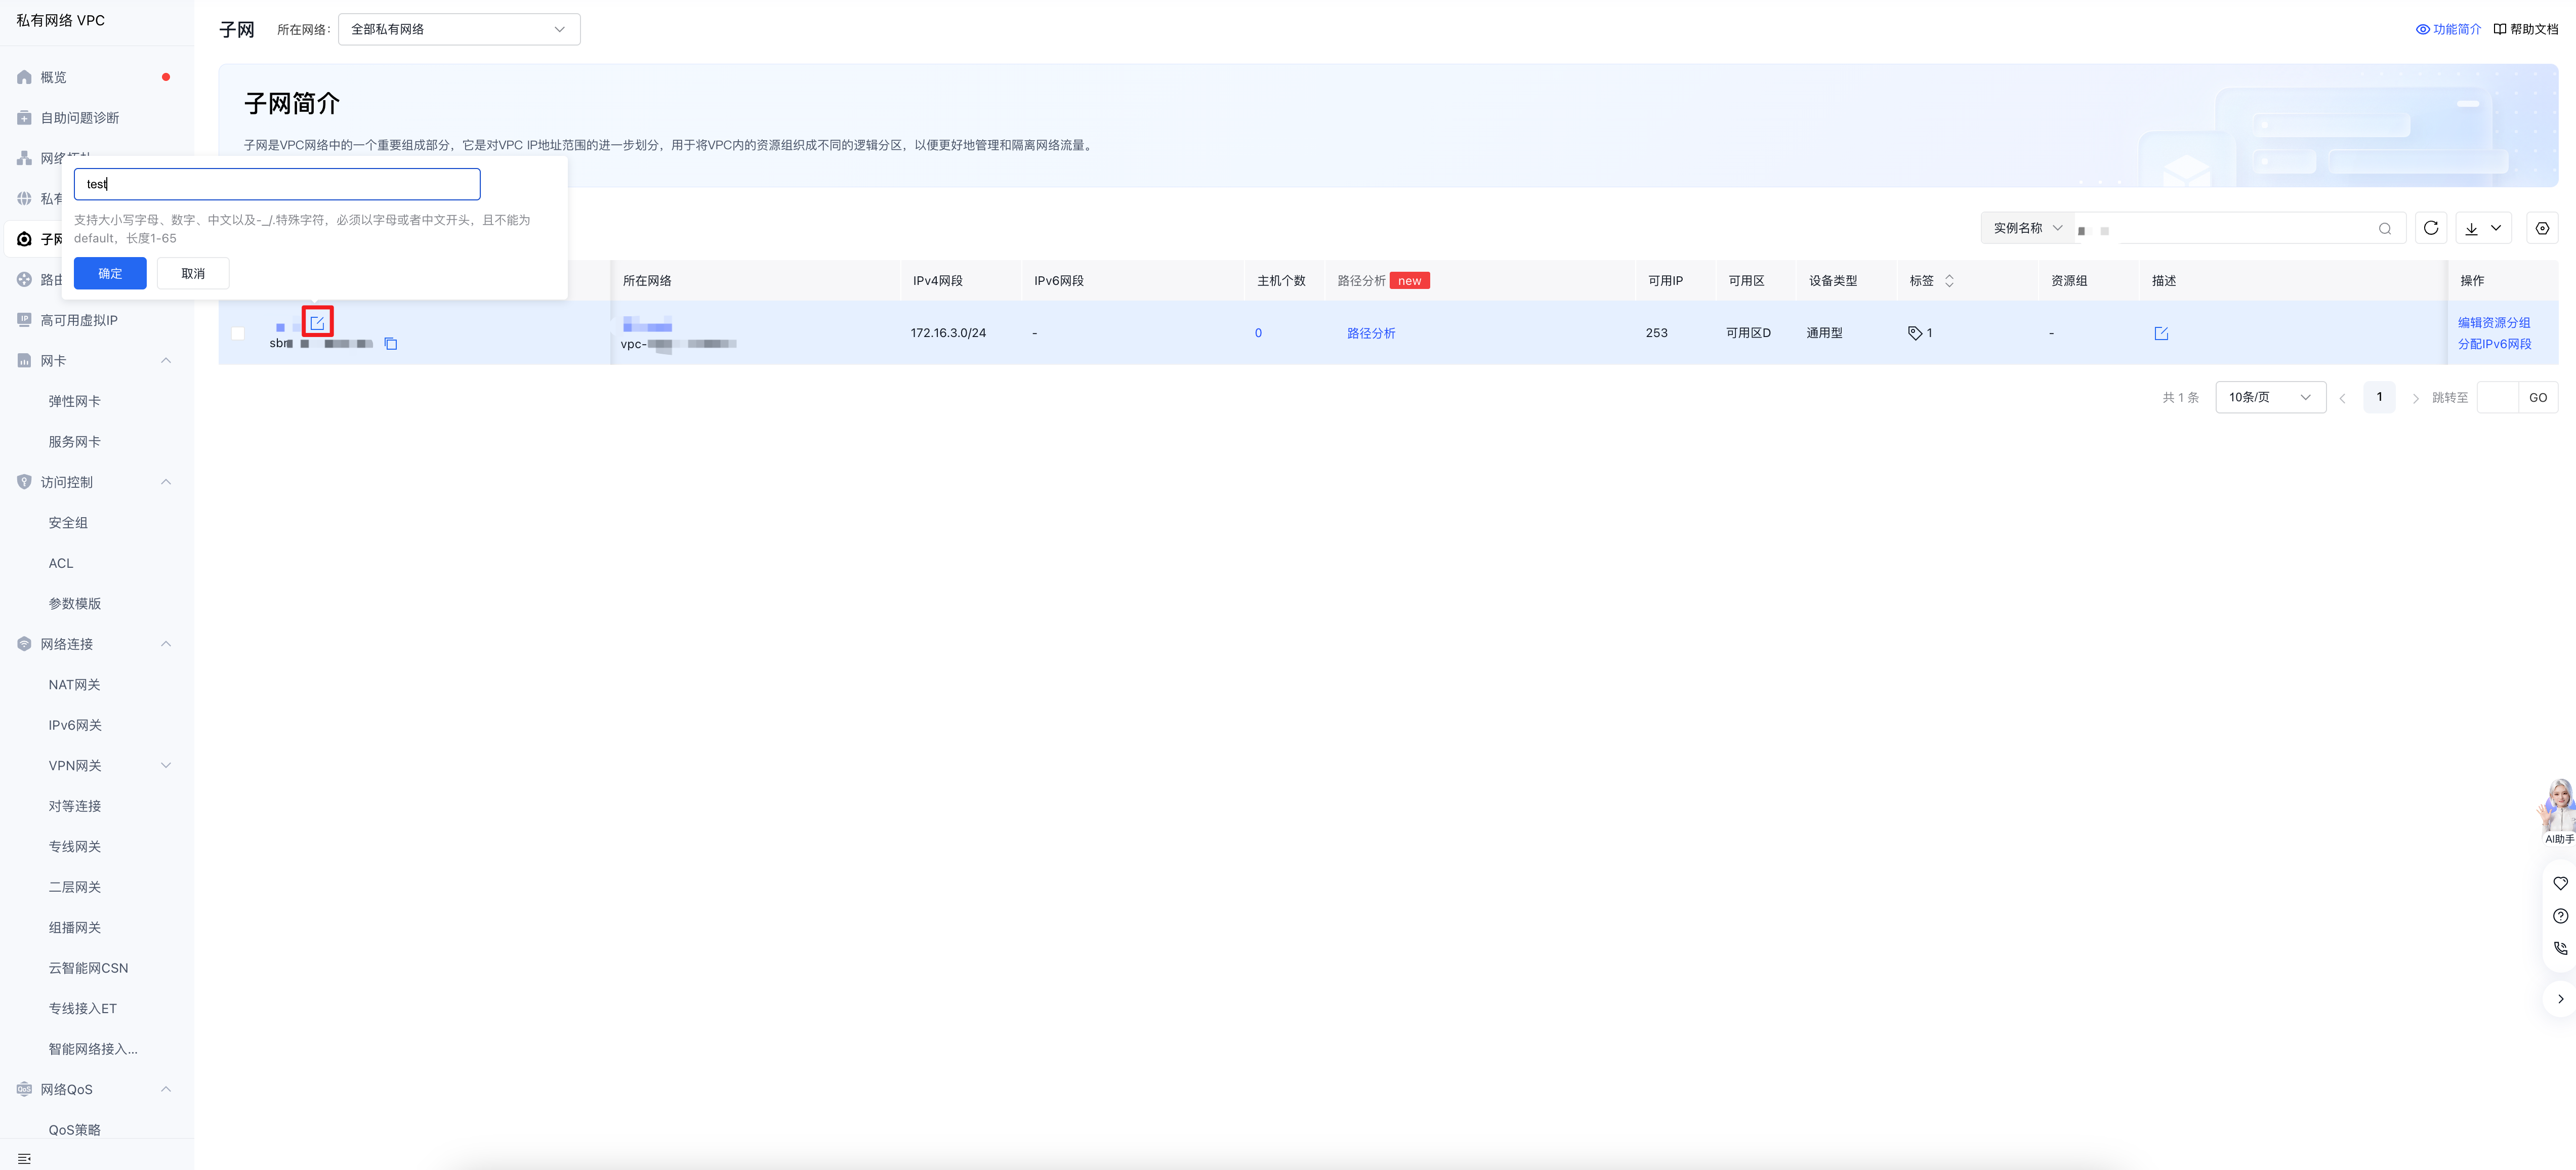The height and width of the screenshot is (1170, 2576).
Task: Click 编辑资源分组 action link
Action: point(2494,323)
